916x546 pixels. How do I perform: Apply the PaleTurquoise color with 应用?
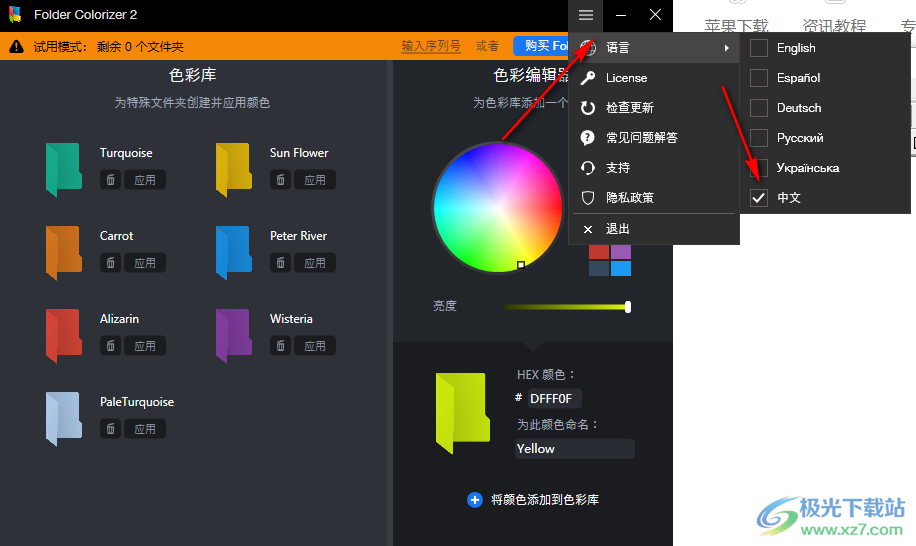[x=145, y=429]
